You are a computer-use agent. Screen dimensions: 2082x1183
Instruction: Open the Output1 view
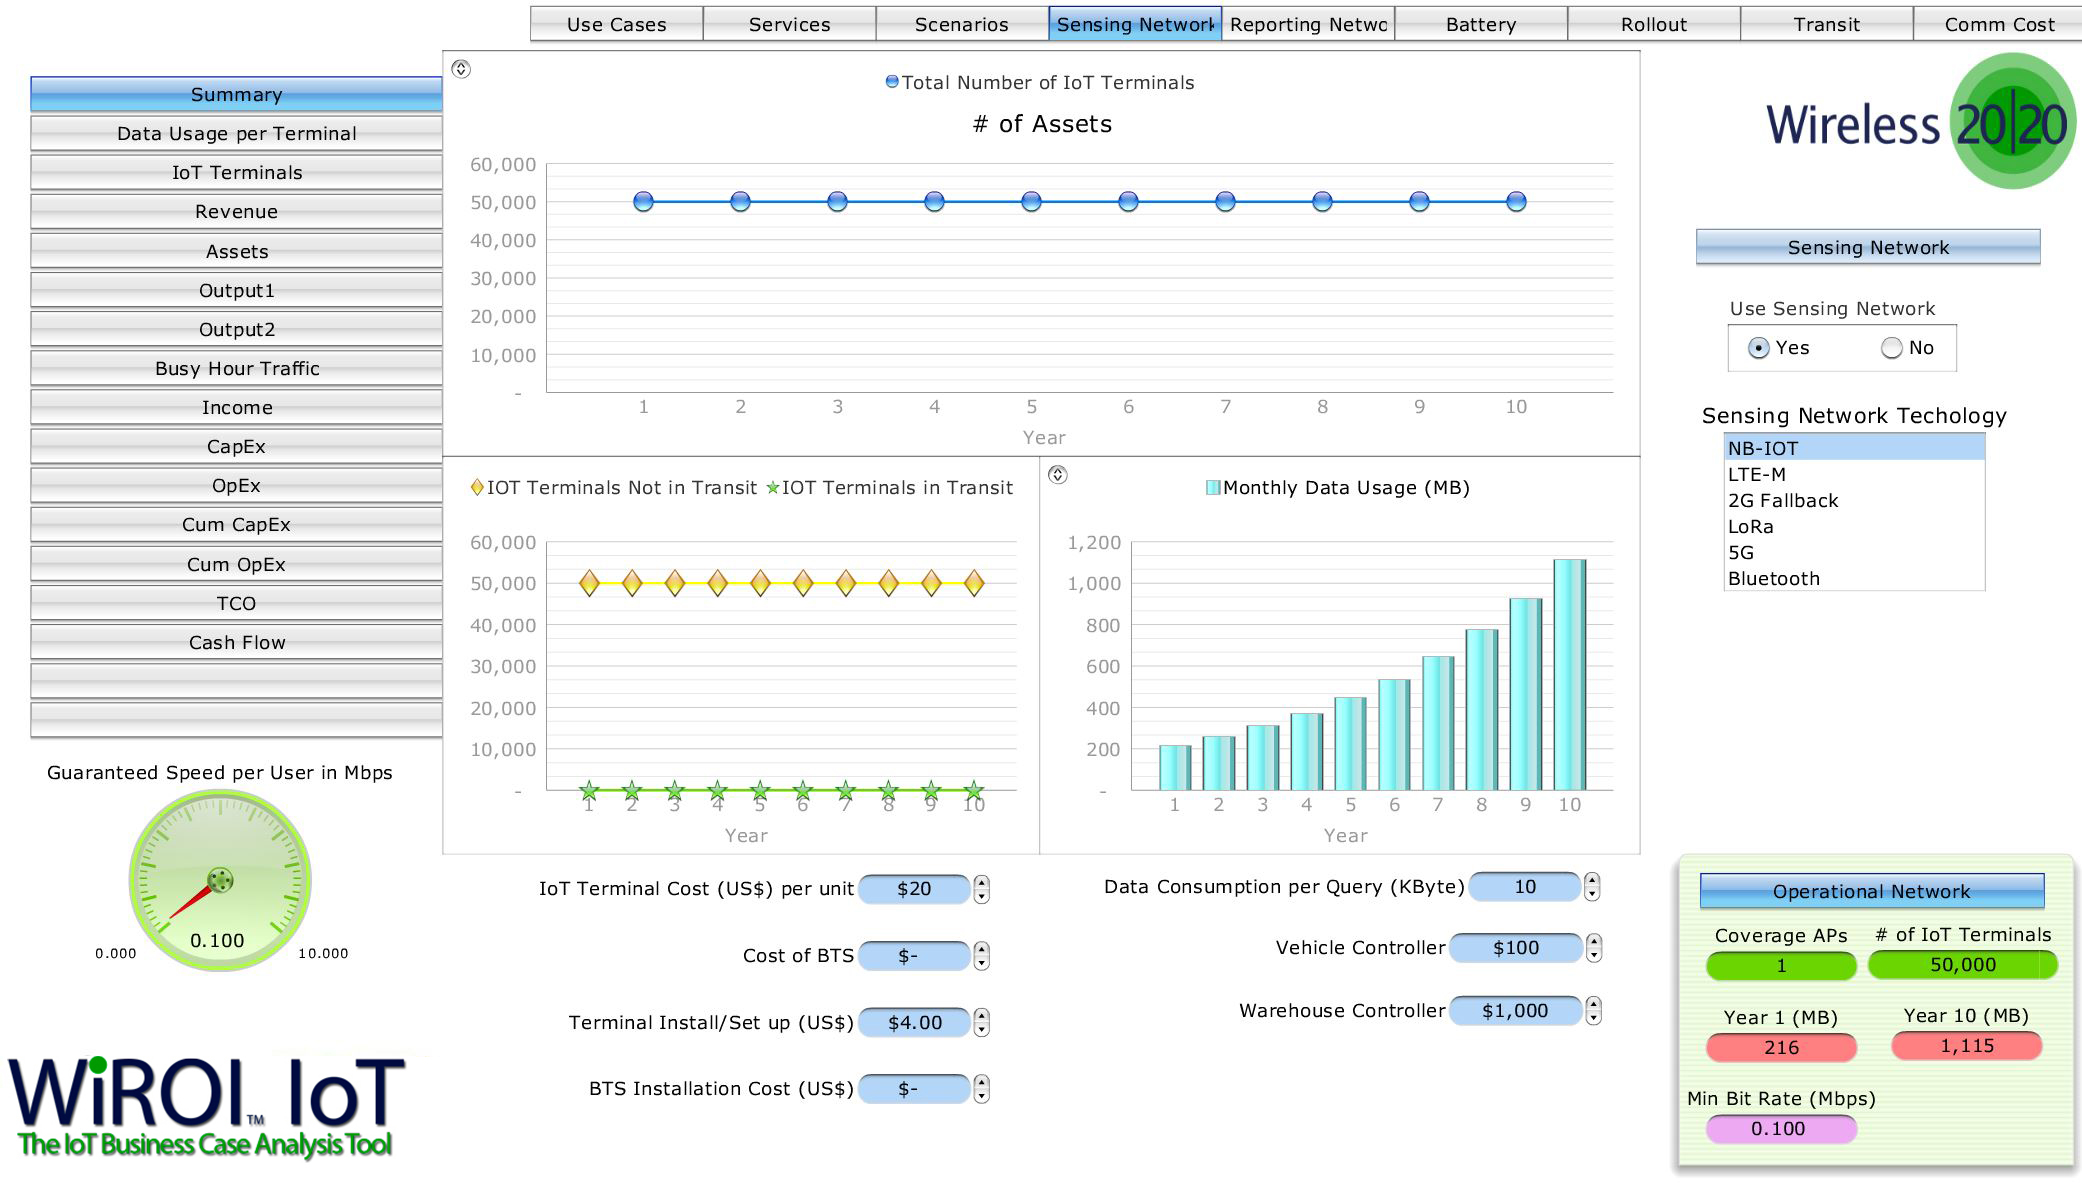pos(236,290)
